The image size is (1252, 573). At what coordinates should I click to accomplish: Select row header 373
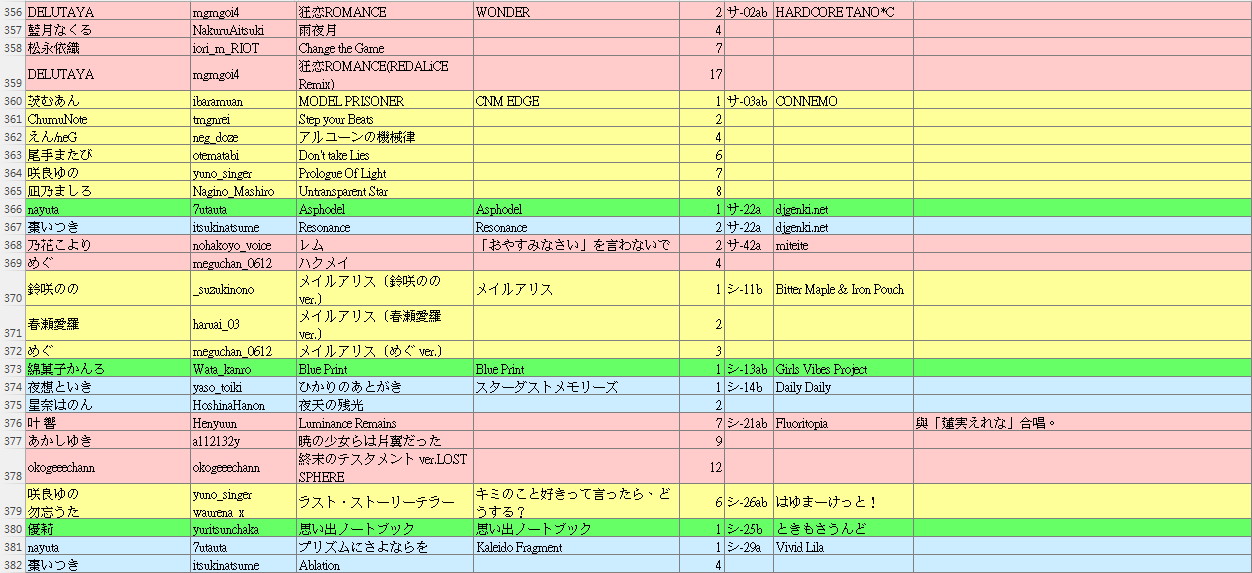pyautogui.click(x=12, y=369)
